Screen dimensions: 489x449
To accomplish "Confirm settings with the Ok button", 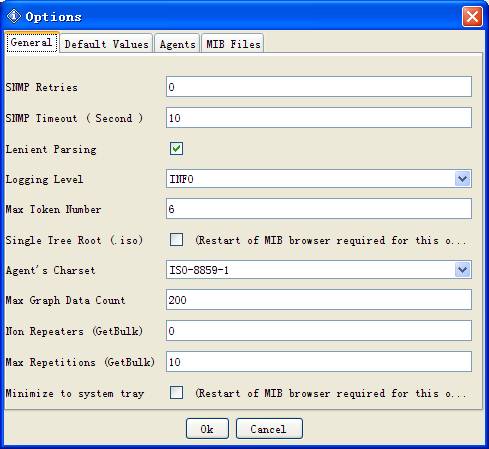I will [x=207, y=429].
